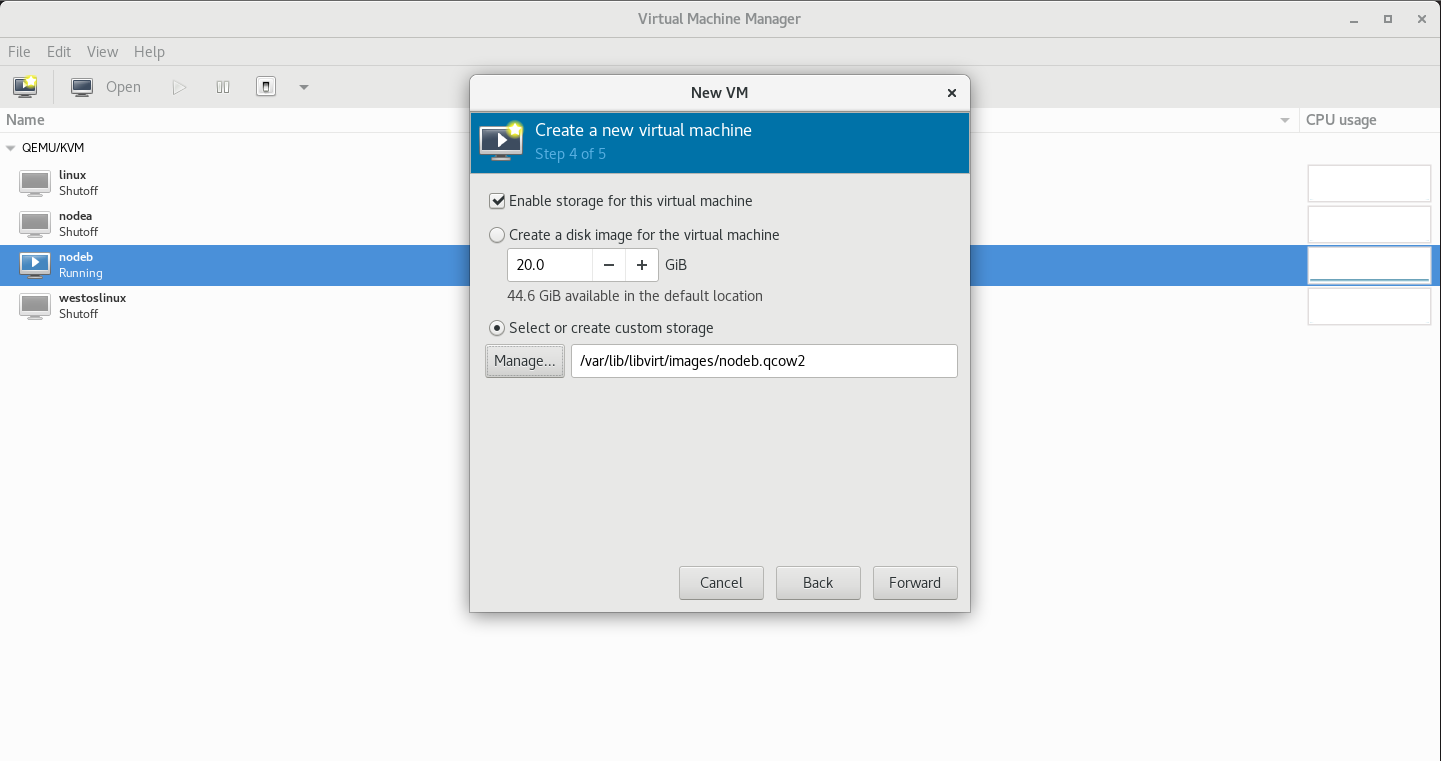This screenshot has width=1441, height=761.
Task: Click the disk size 20.0 field
Action: [550, 266]
